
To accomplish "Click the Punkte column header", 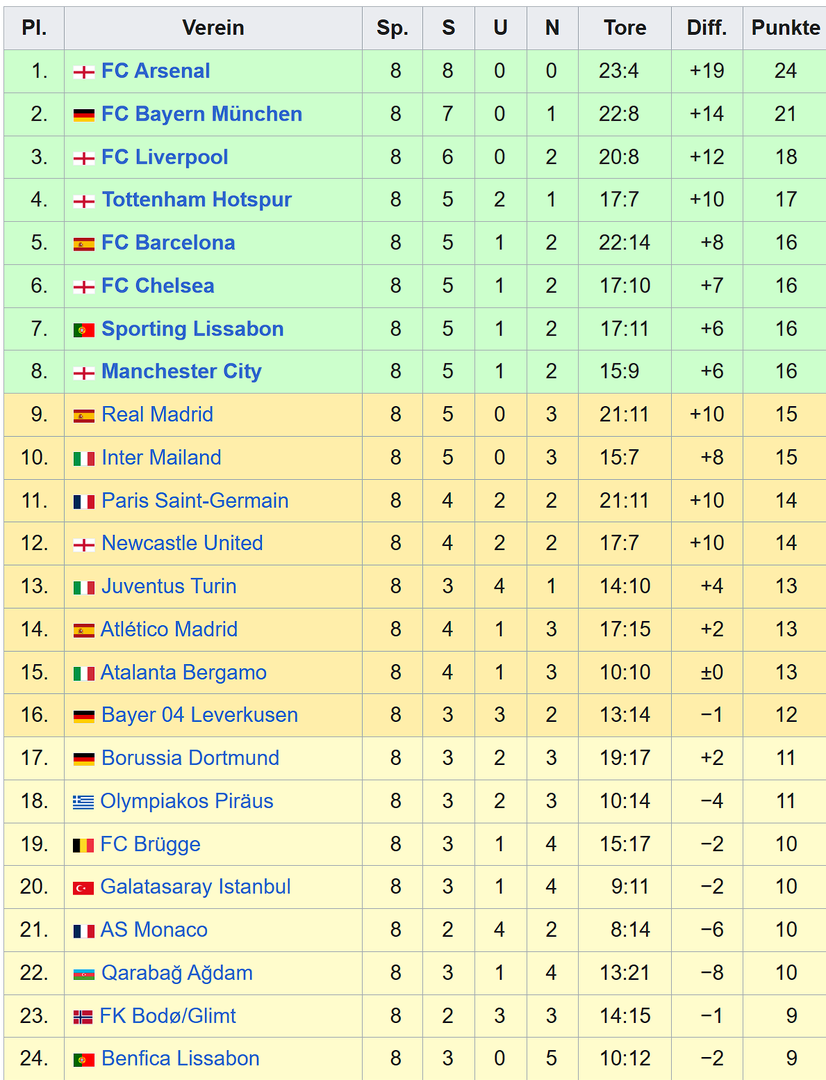I will [786, 28].
